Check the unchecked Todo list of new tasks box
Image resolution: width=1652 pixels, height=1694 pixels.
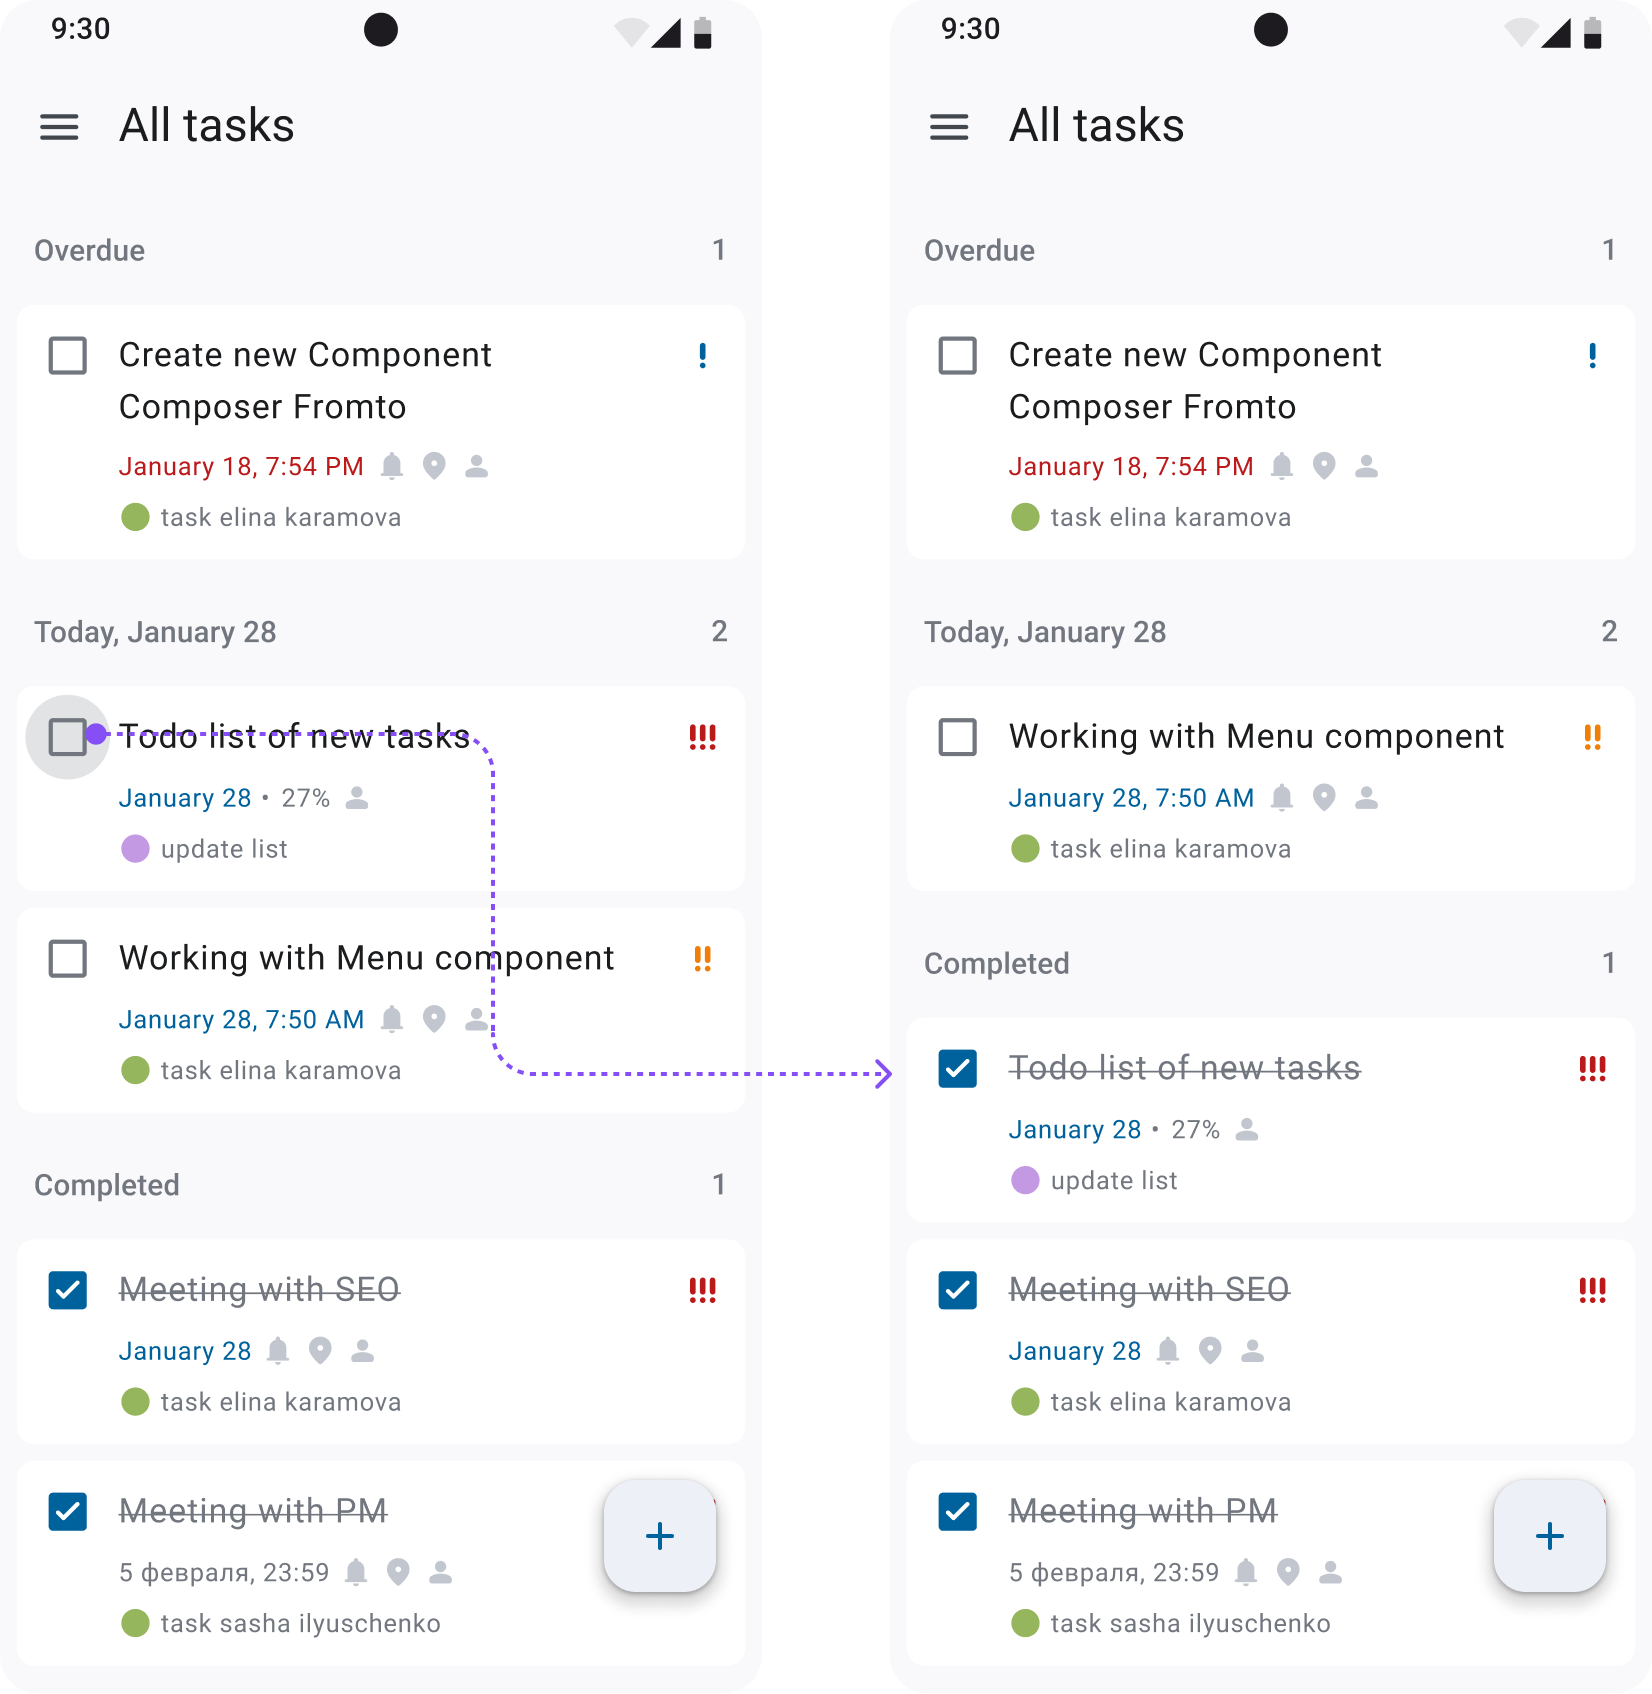(68, 737)
